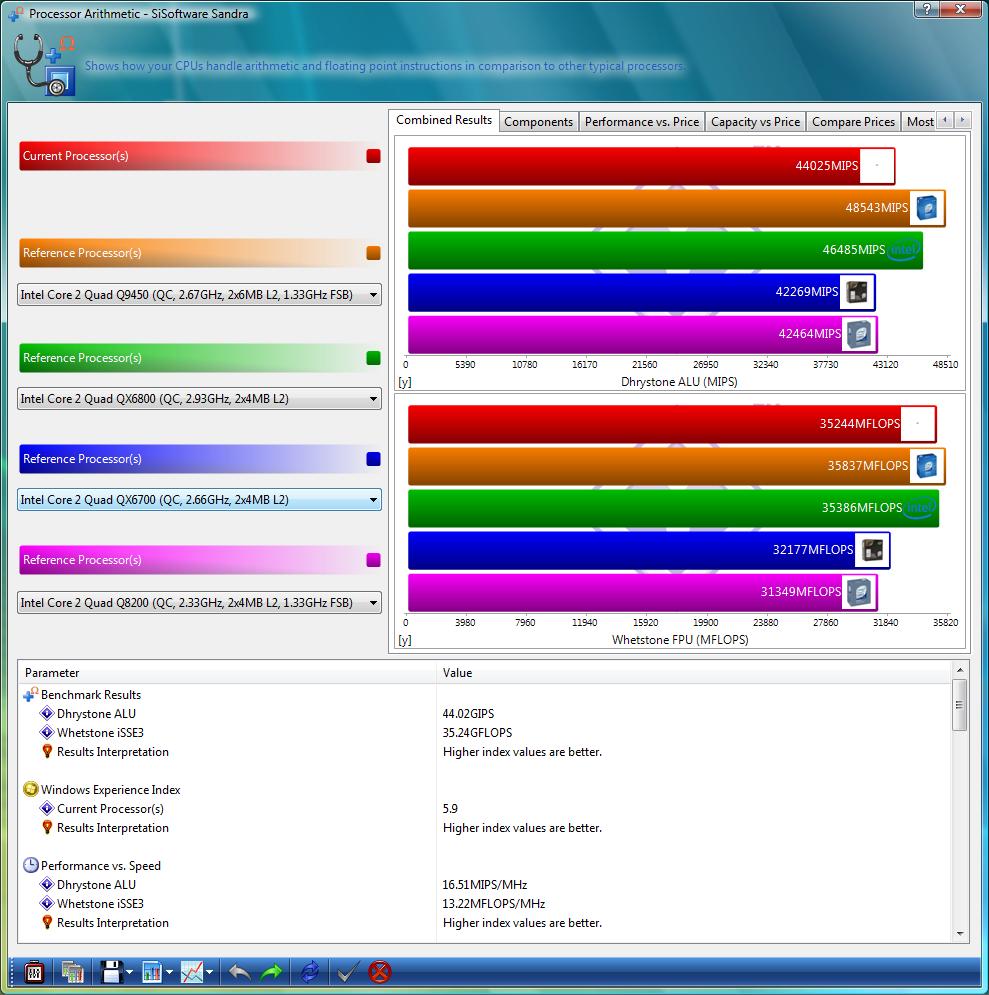Open the Performance vs. Price tab
This screenshot has height=995, width=989.
pyautogui.click(x=642, y=122)
